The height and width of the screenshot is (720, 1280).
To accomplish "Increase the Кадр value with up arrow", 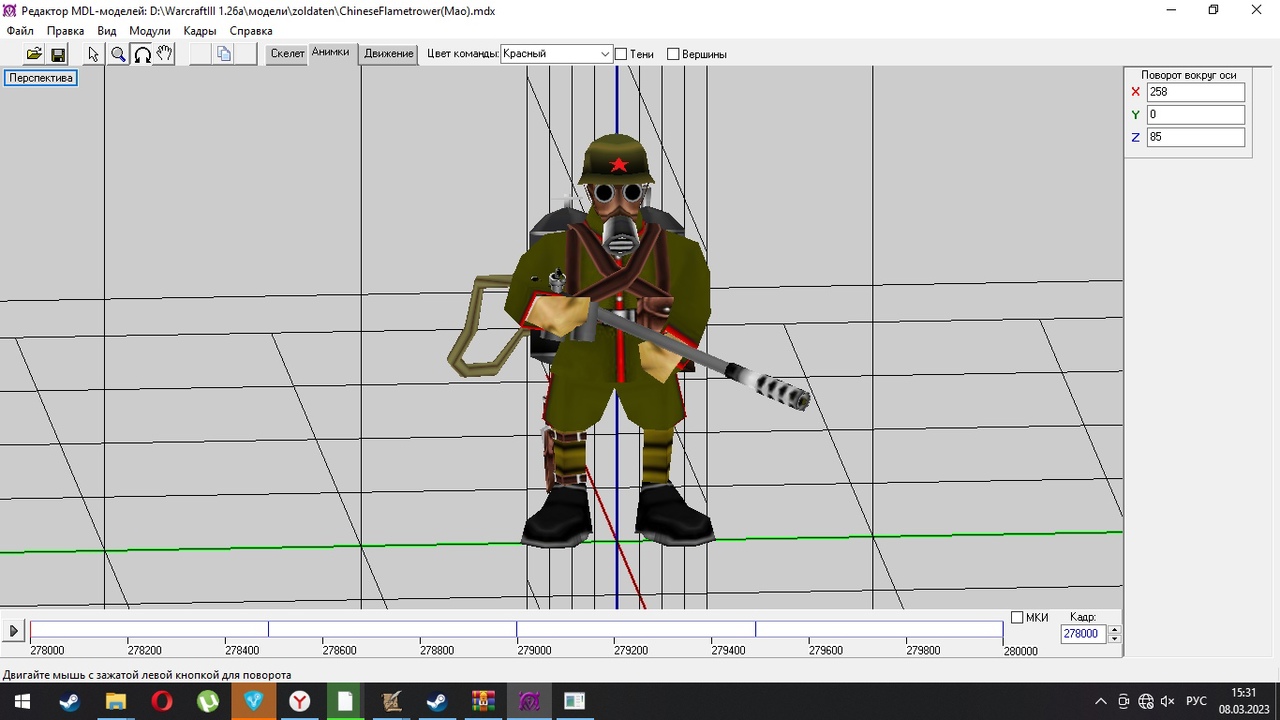I will coord(1115,629).
